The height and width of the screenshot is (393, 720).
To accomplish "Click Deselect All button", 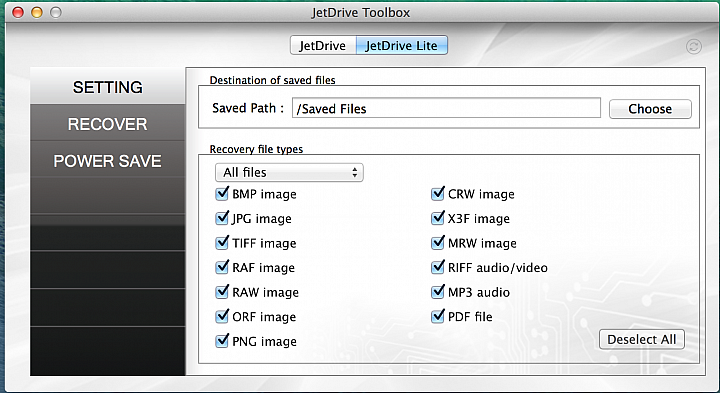I will tap(641, 340).
